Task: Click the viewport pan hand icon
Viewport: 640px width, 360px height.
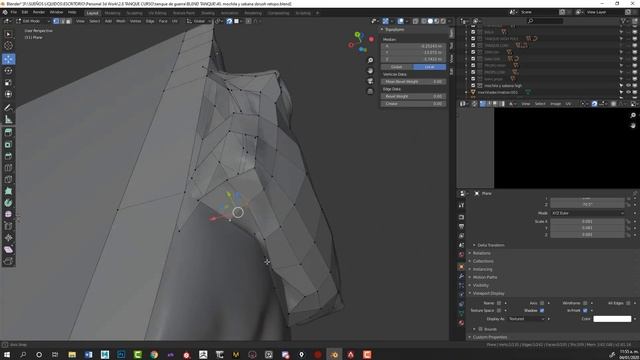Action: (370, 71)
